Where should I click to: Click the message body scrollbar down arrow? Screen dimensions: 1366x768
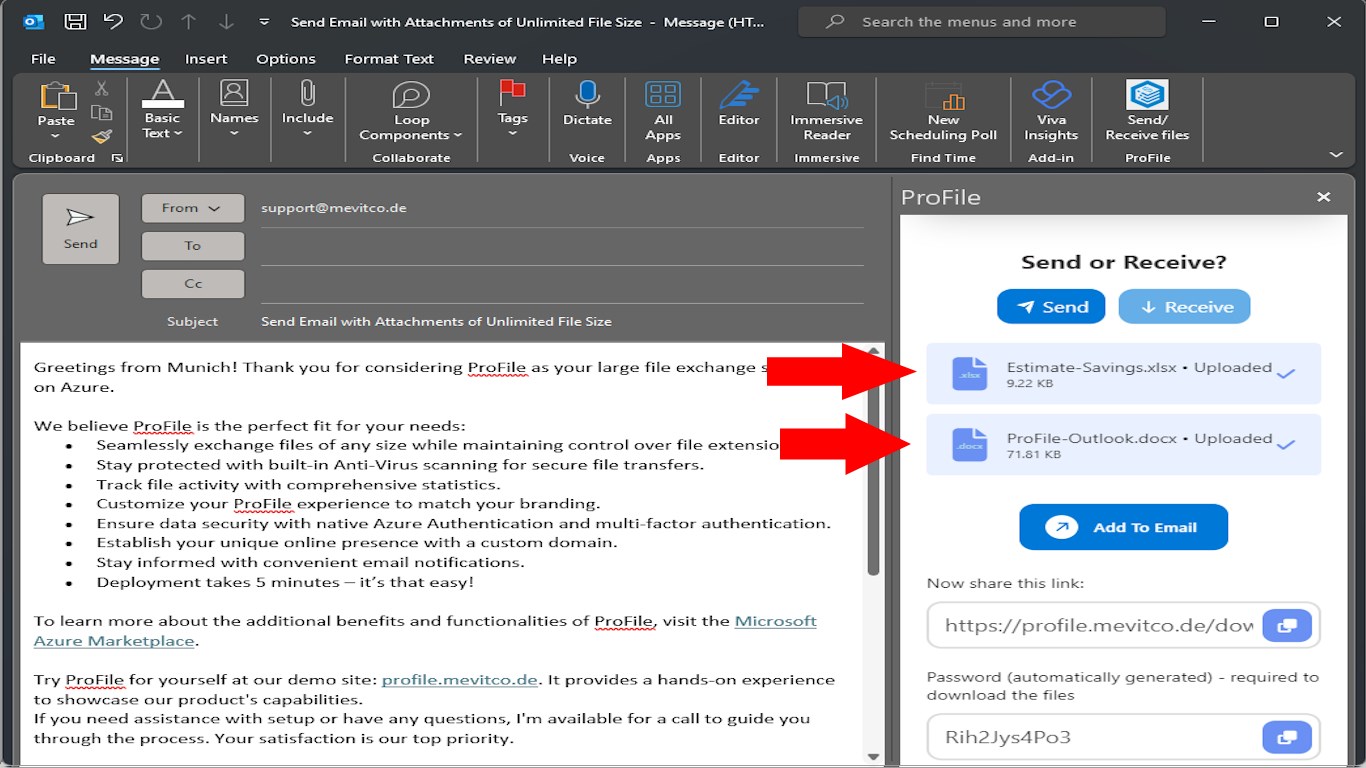pyautogui.click(x=873, y=757)
